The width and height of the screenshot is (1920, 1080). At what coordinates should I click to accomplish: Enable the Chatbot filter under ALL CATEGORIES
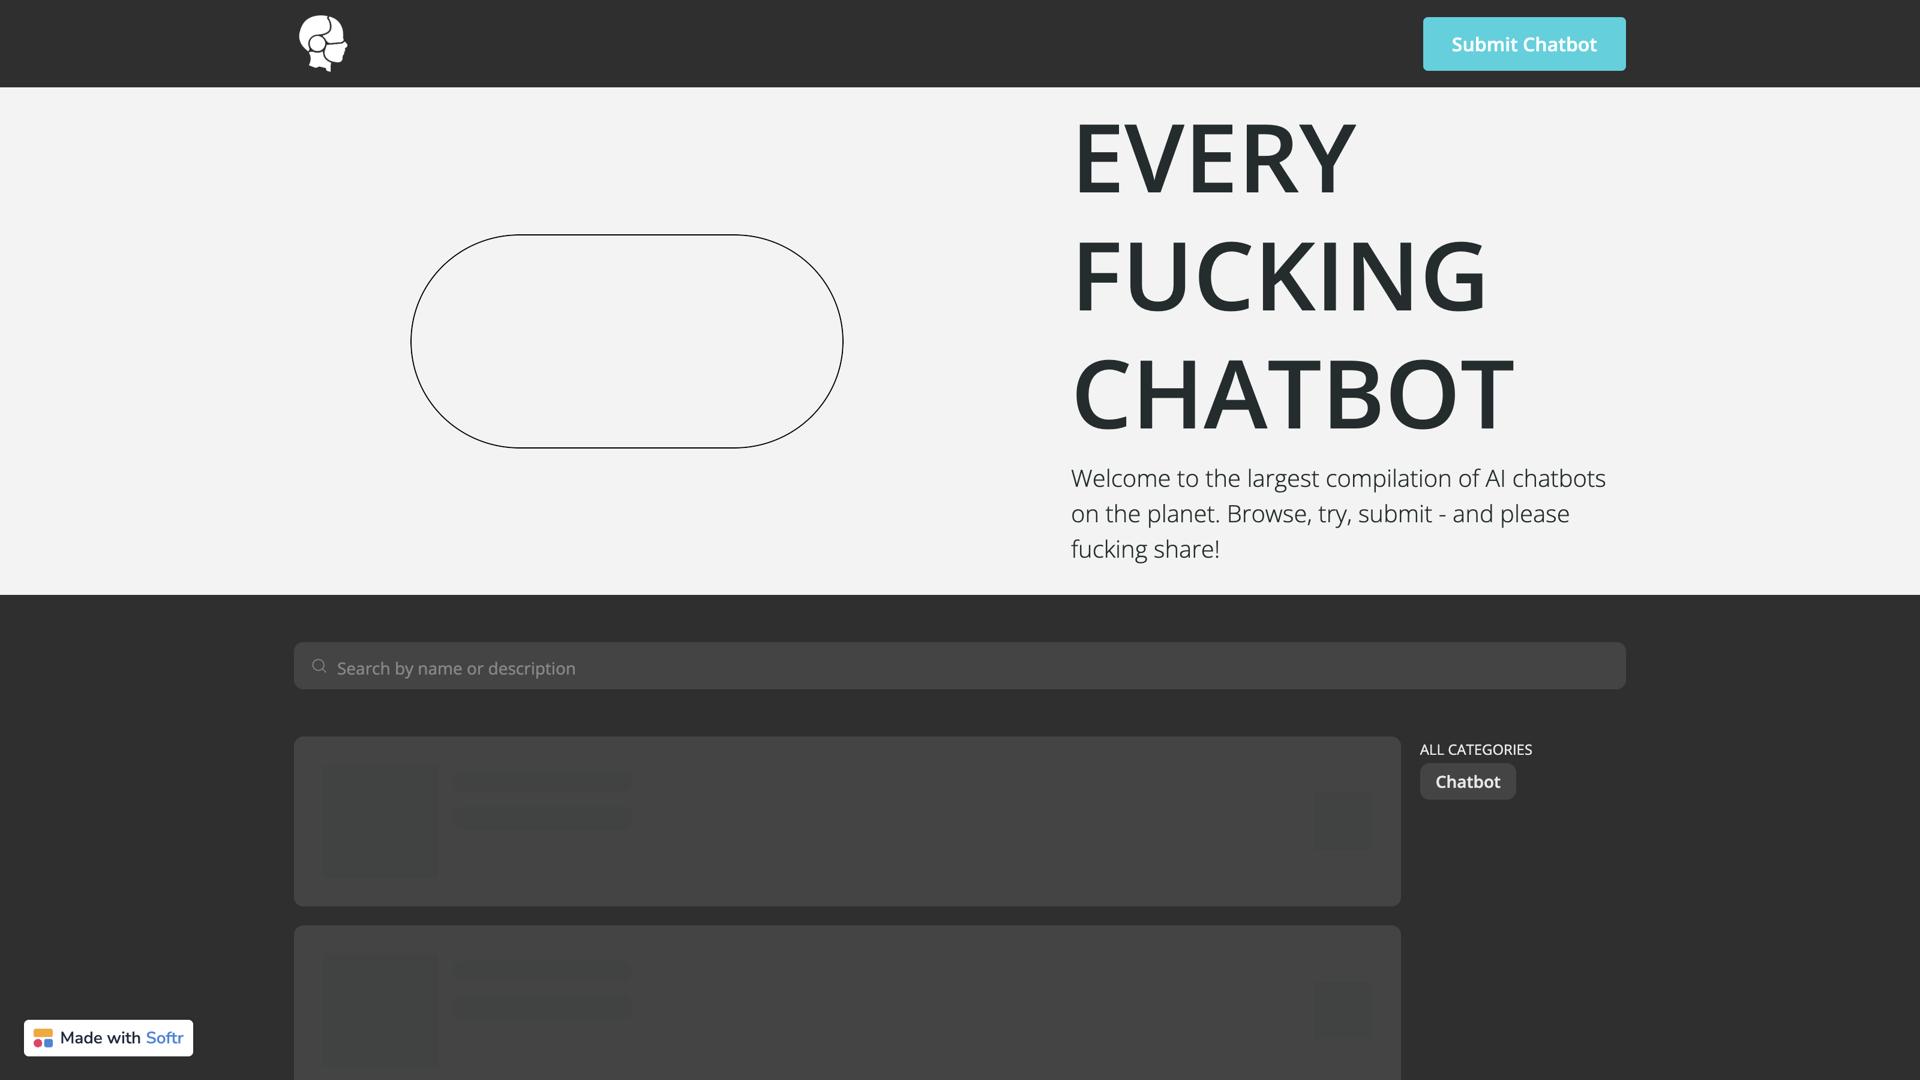tap(1467, 781)
